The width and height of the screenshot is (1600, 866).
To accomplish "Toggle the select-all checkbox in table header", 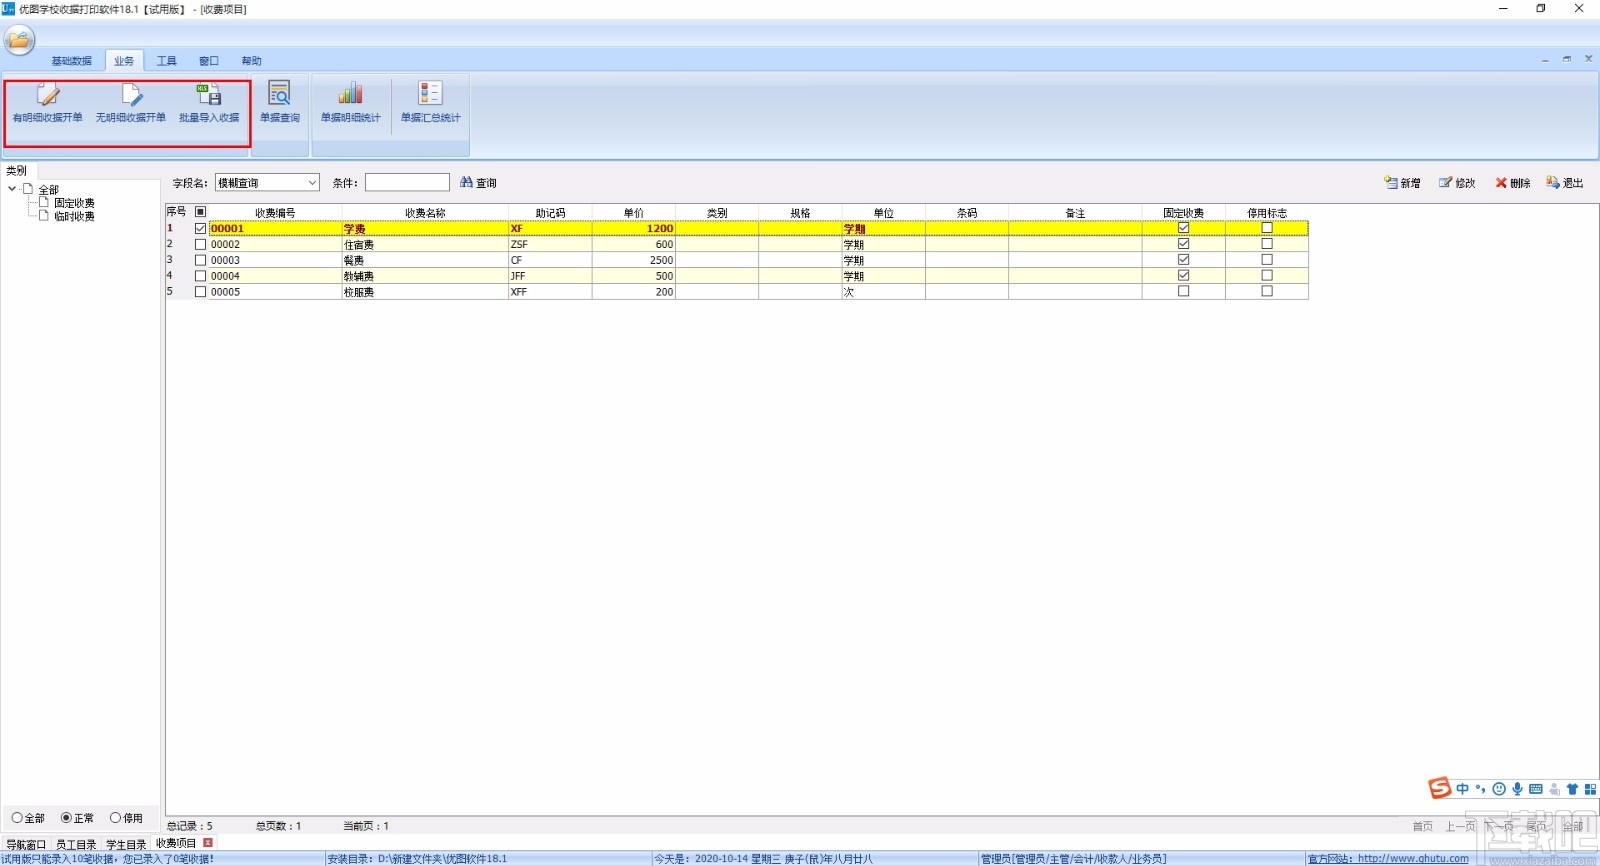I will (200, 212).
